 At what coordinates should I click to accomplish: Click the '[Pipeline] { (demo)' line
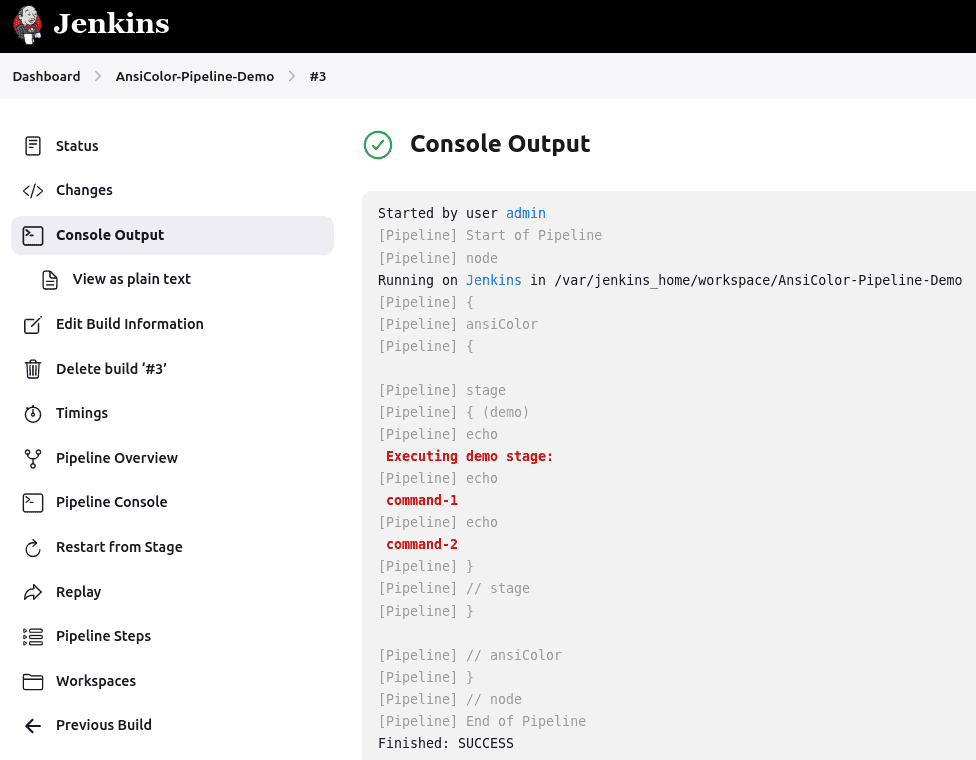pyautogui.click(x=454, y=413)
